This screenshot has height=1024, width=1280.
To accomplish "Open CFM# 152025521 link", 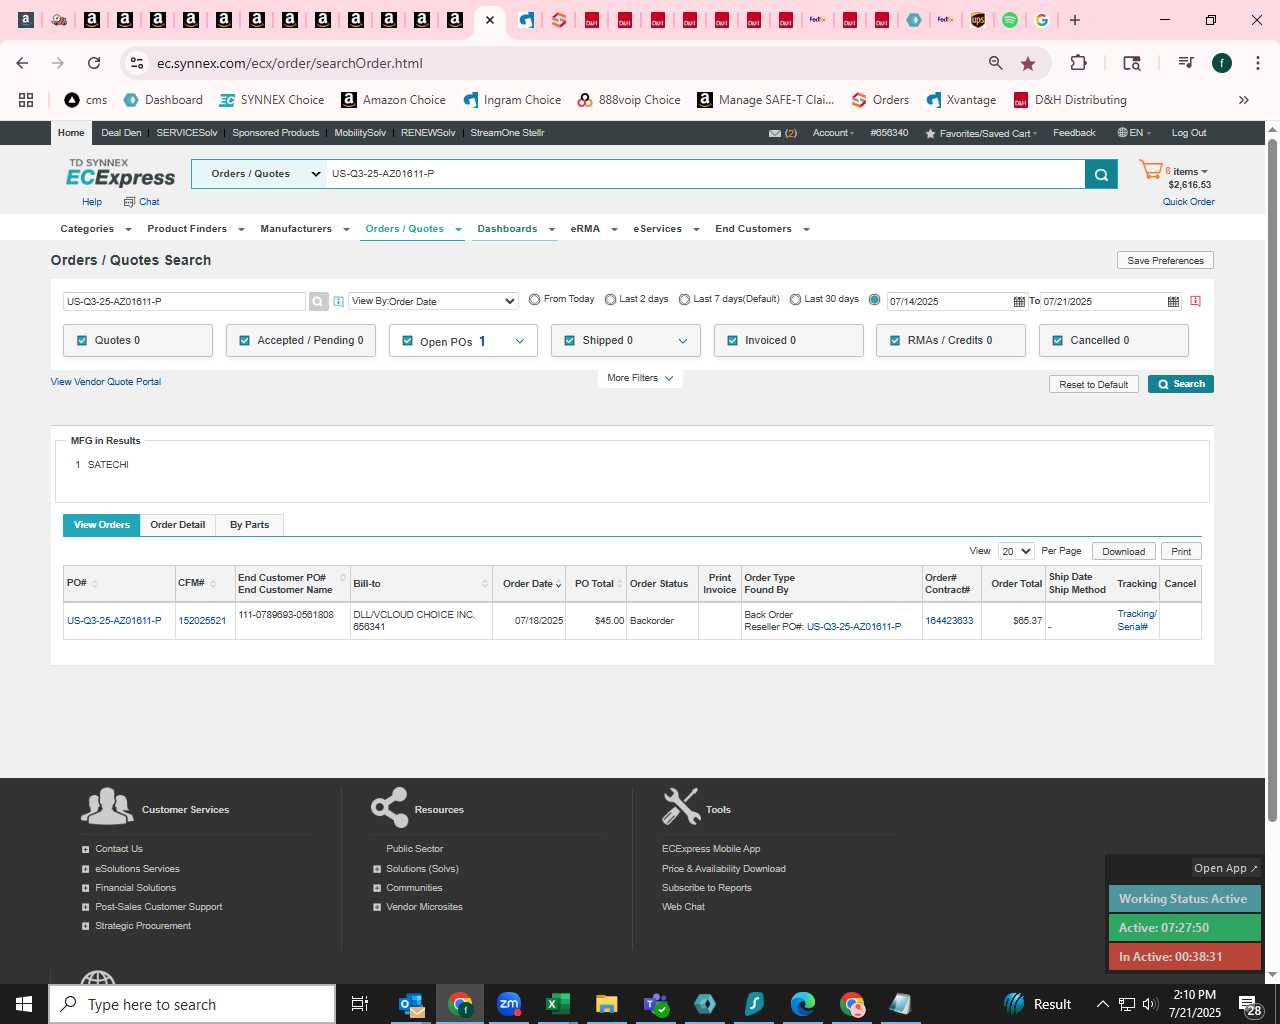I will tap(202, 621).
